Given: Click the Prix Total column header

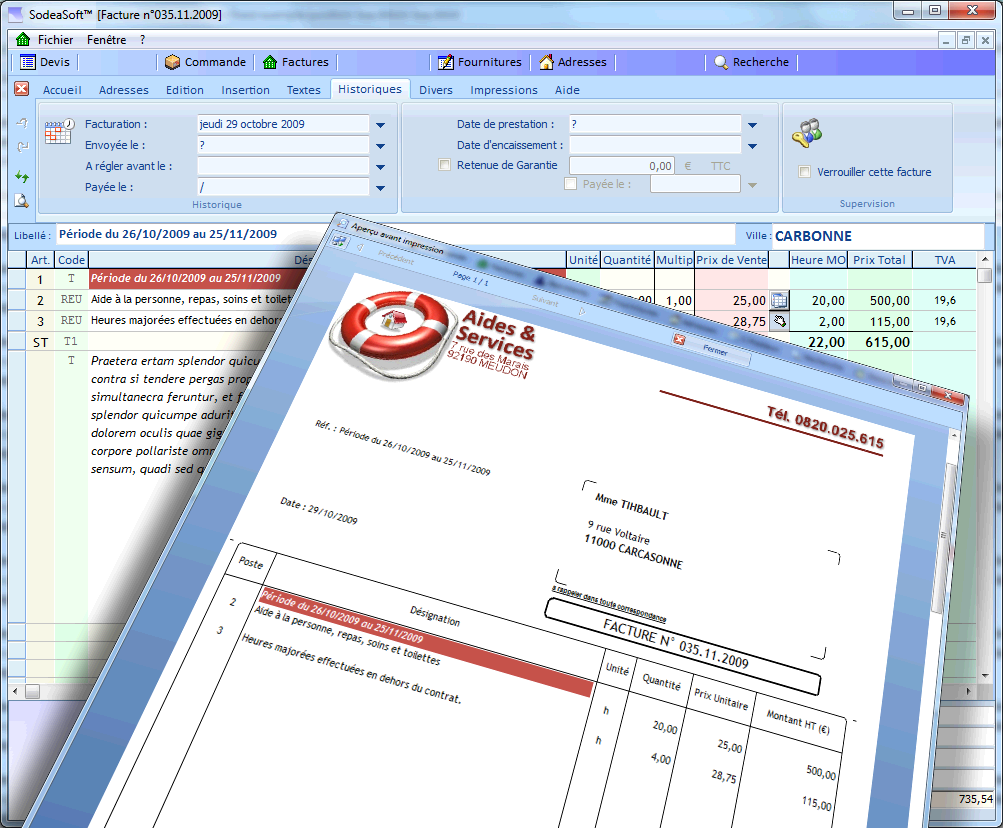Looking at the screenshot, I should pyautogui.click(x=879, y=260).
